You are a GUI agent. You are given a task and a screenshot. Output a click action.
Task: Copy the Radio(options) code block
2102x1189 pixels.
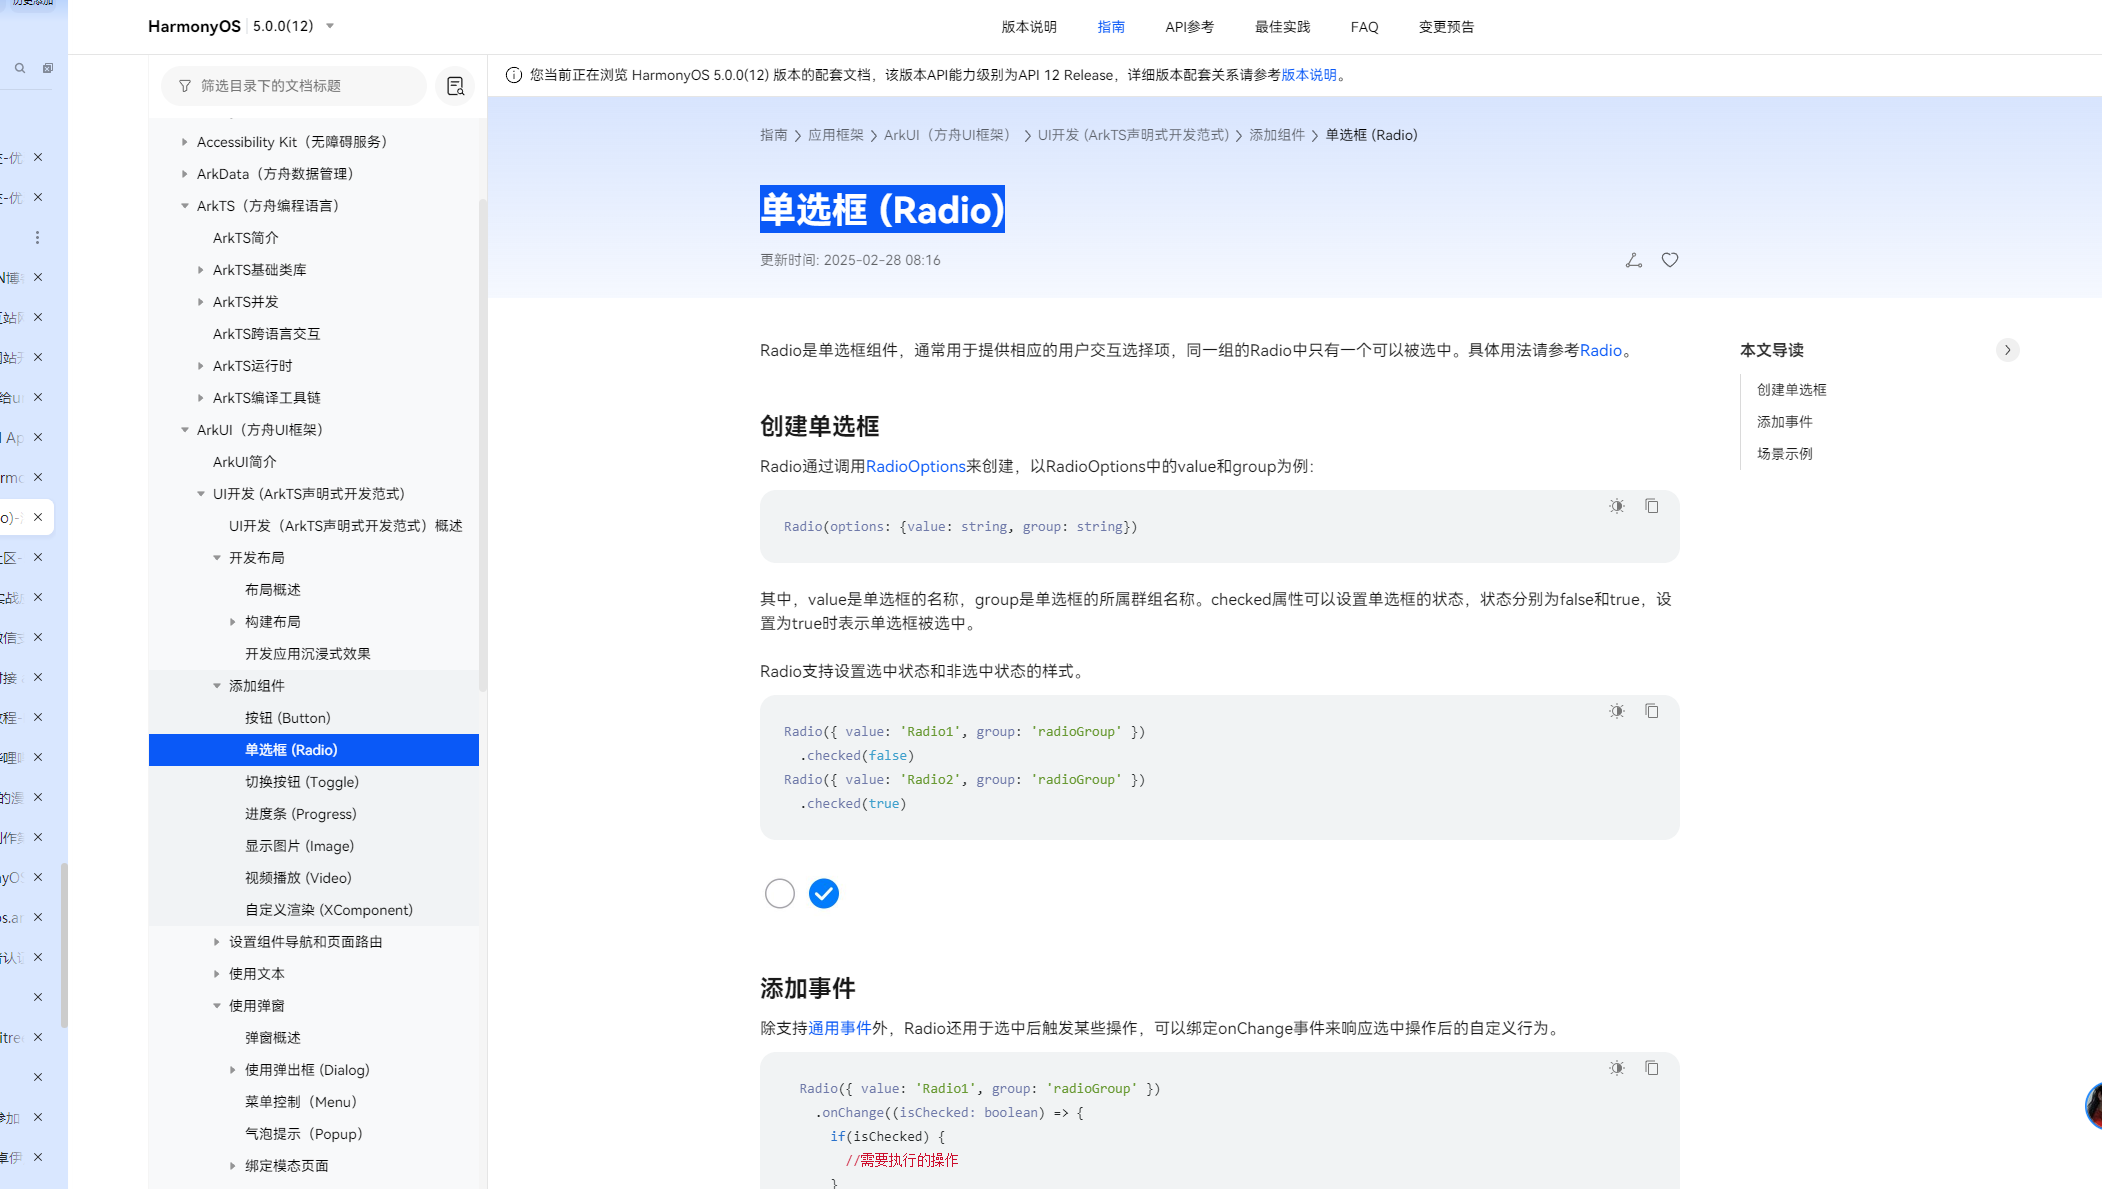(1652, 506)
